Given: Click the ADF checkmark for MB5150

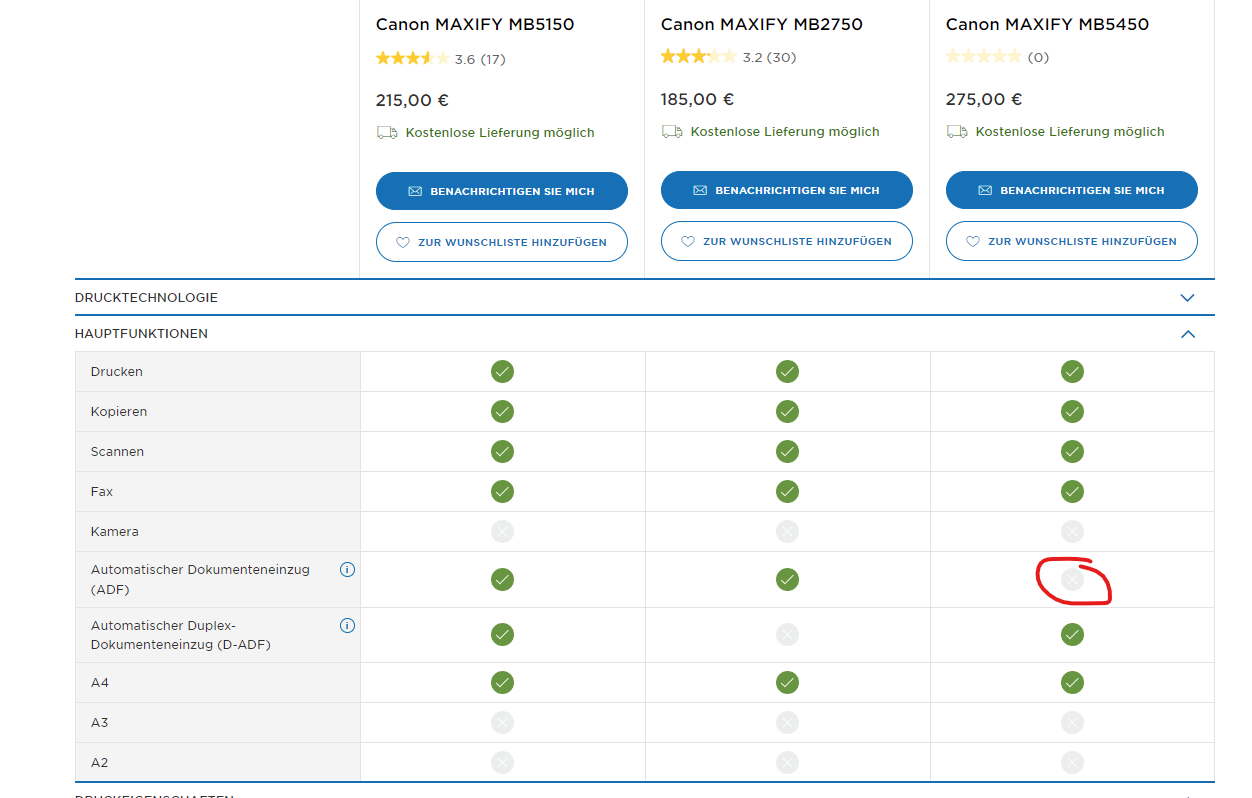Looking at the screenshot, I should point(502,580).
